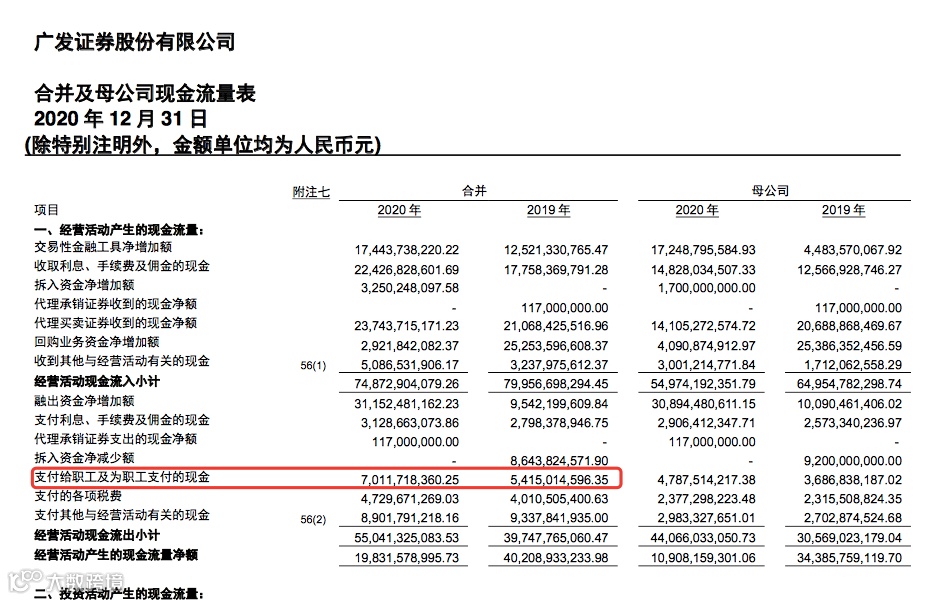Select row label 回购业务资金净增加额
The height and width of the screenshot is (600, 945).
click(x=97, y=342)
